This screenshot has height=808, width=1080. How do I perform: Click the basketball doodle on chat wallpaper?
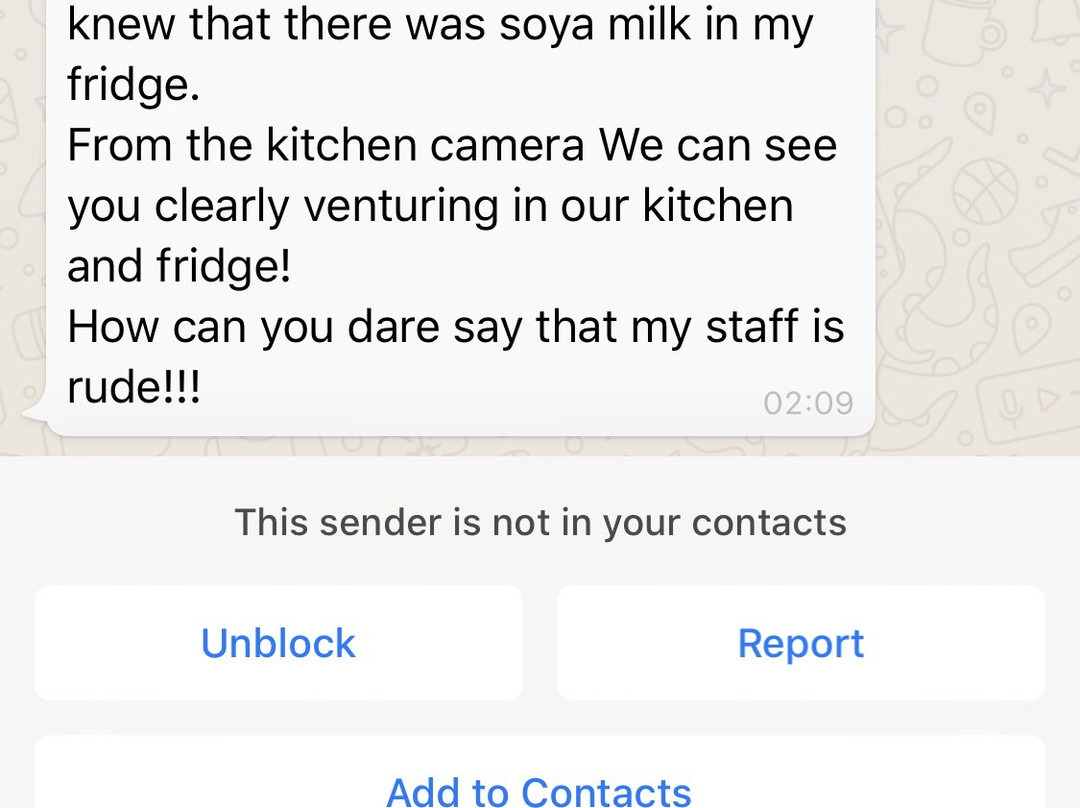coord(985,190)
